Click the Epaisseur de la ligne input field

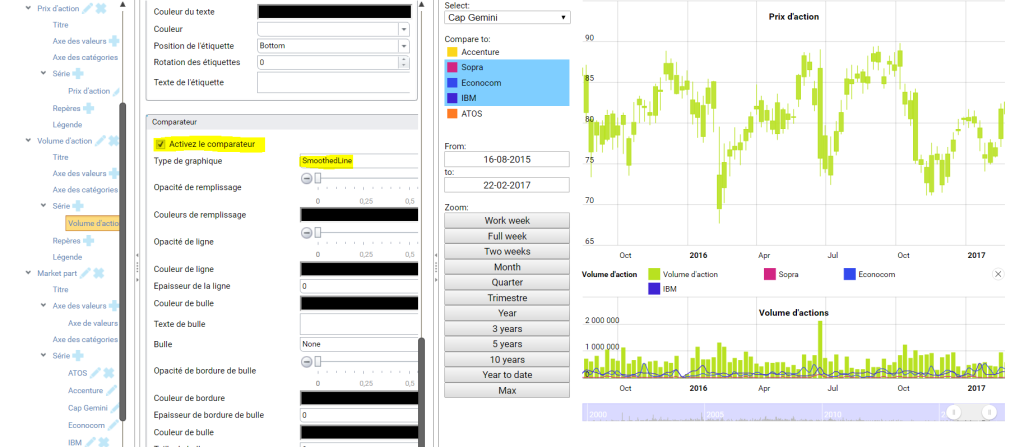359,286
